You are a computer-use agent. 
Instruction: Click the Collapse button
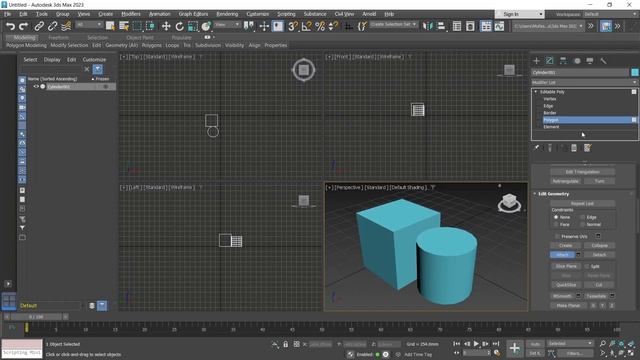click(599, 246)
